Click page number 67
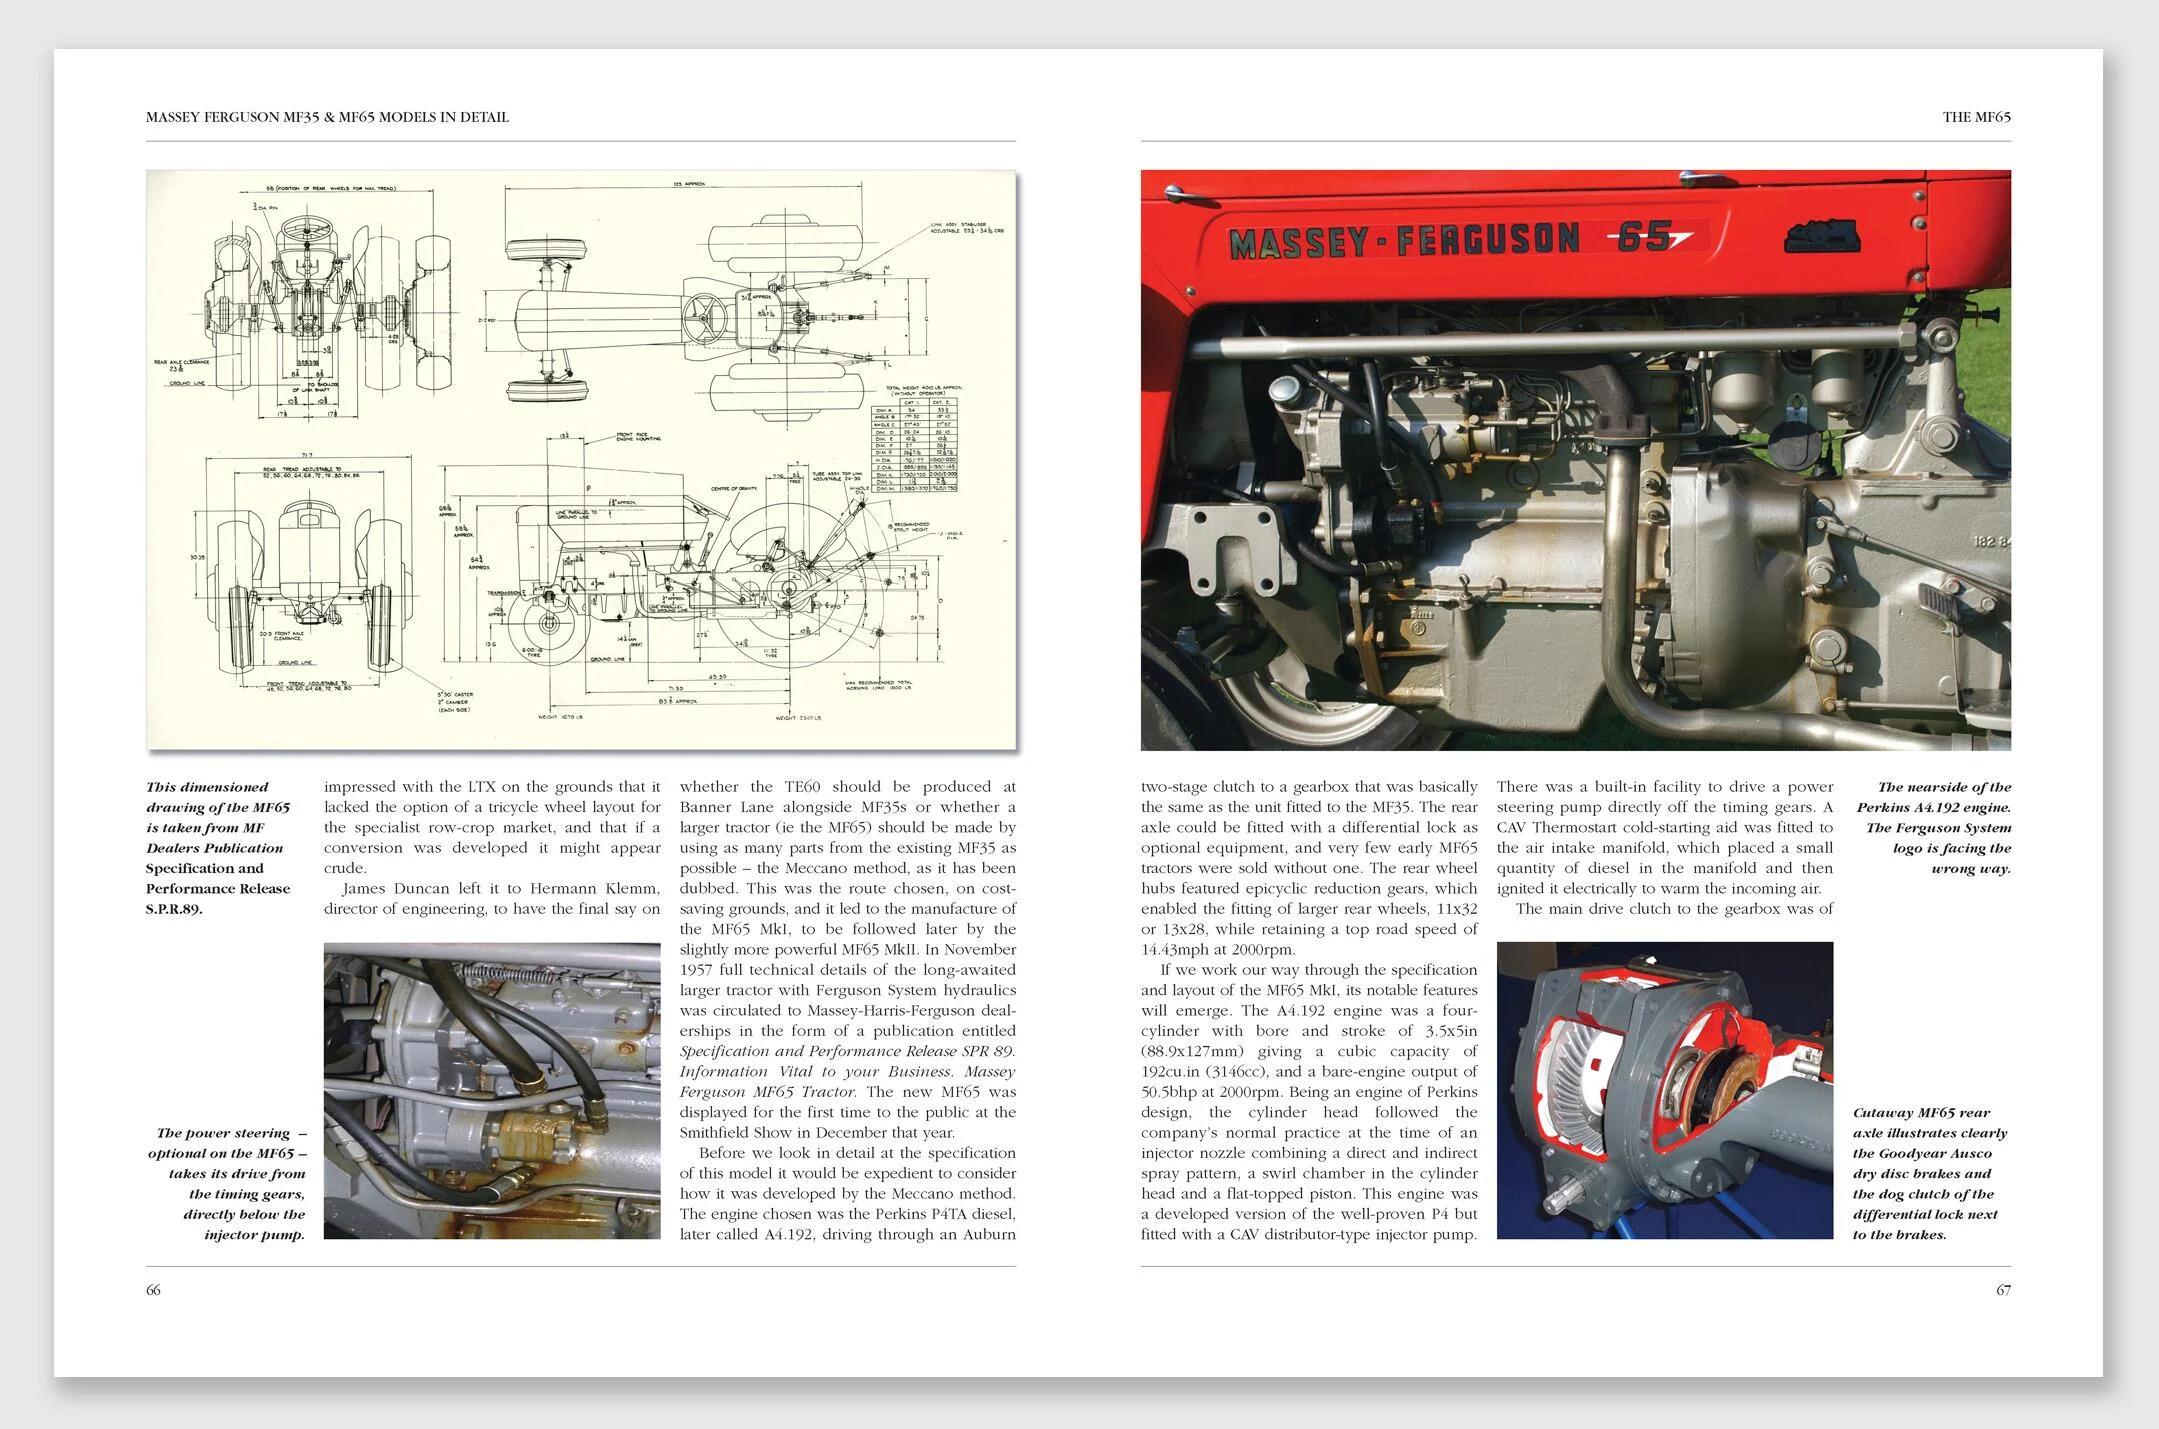The width and height of the screenshot is (2159, 1429). 2003,1289
